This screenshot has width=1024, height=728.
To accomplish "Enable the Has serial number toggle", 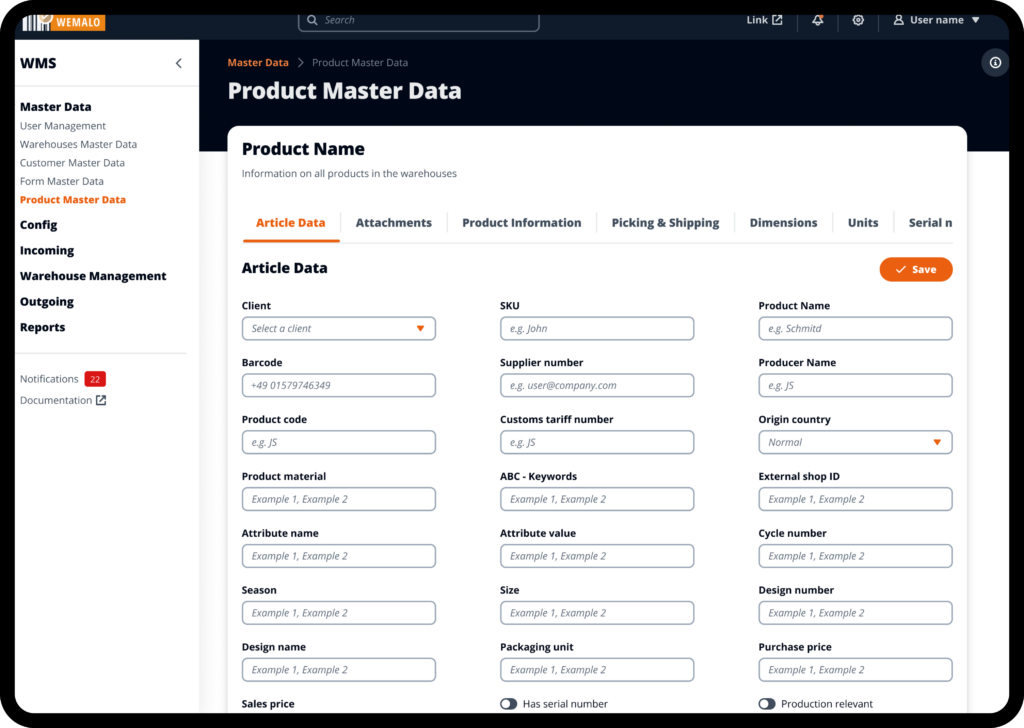I will tap(509, 704).
